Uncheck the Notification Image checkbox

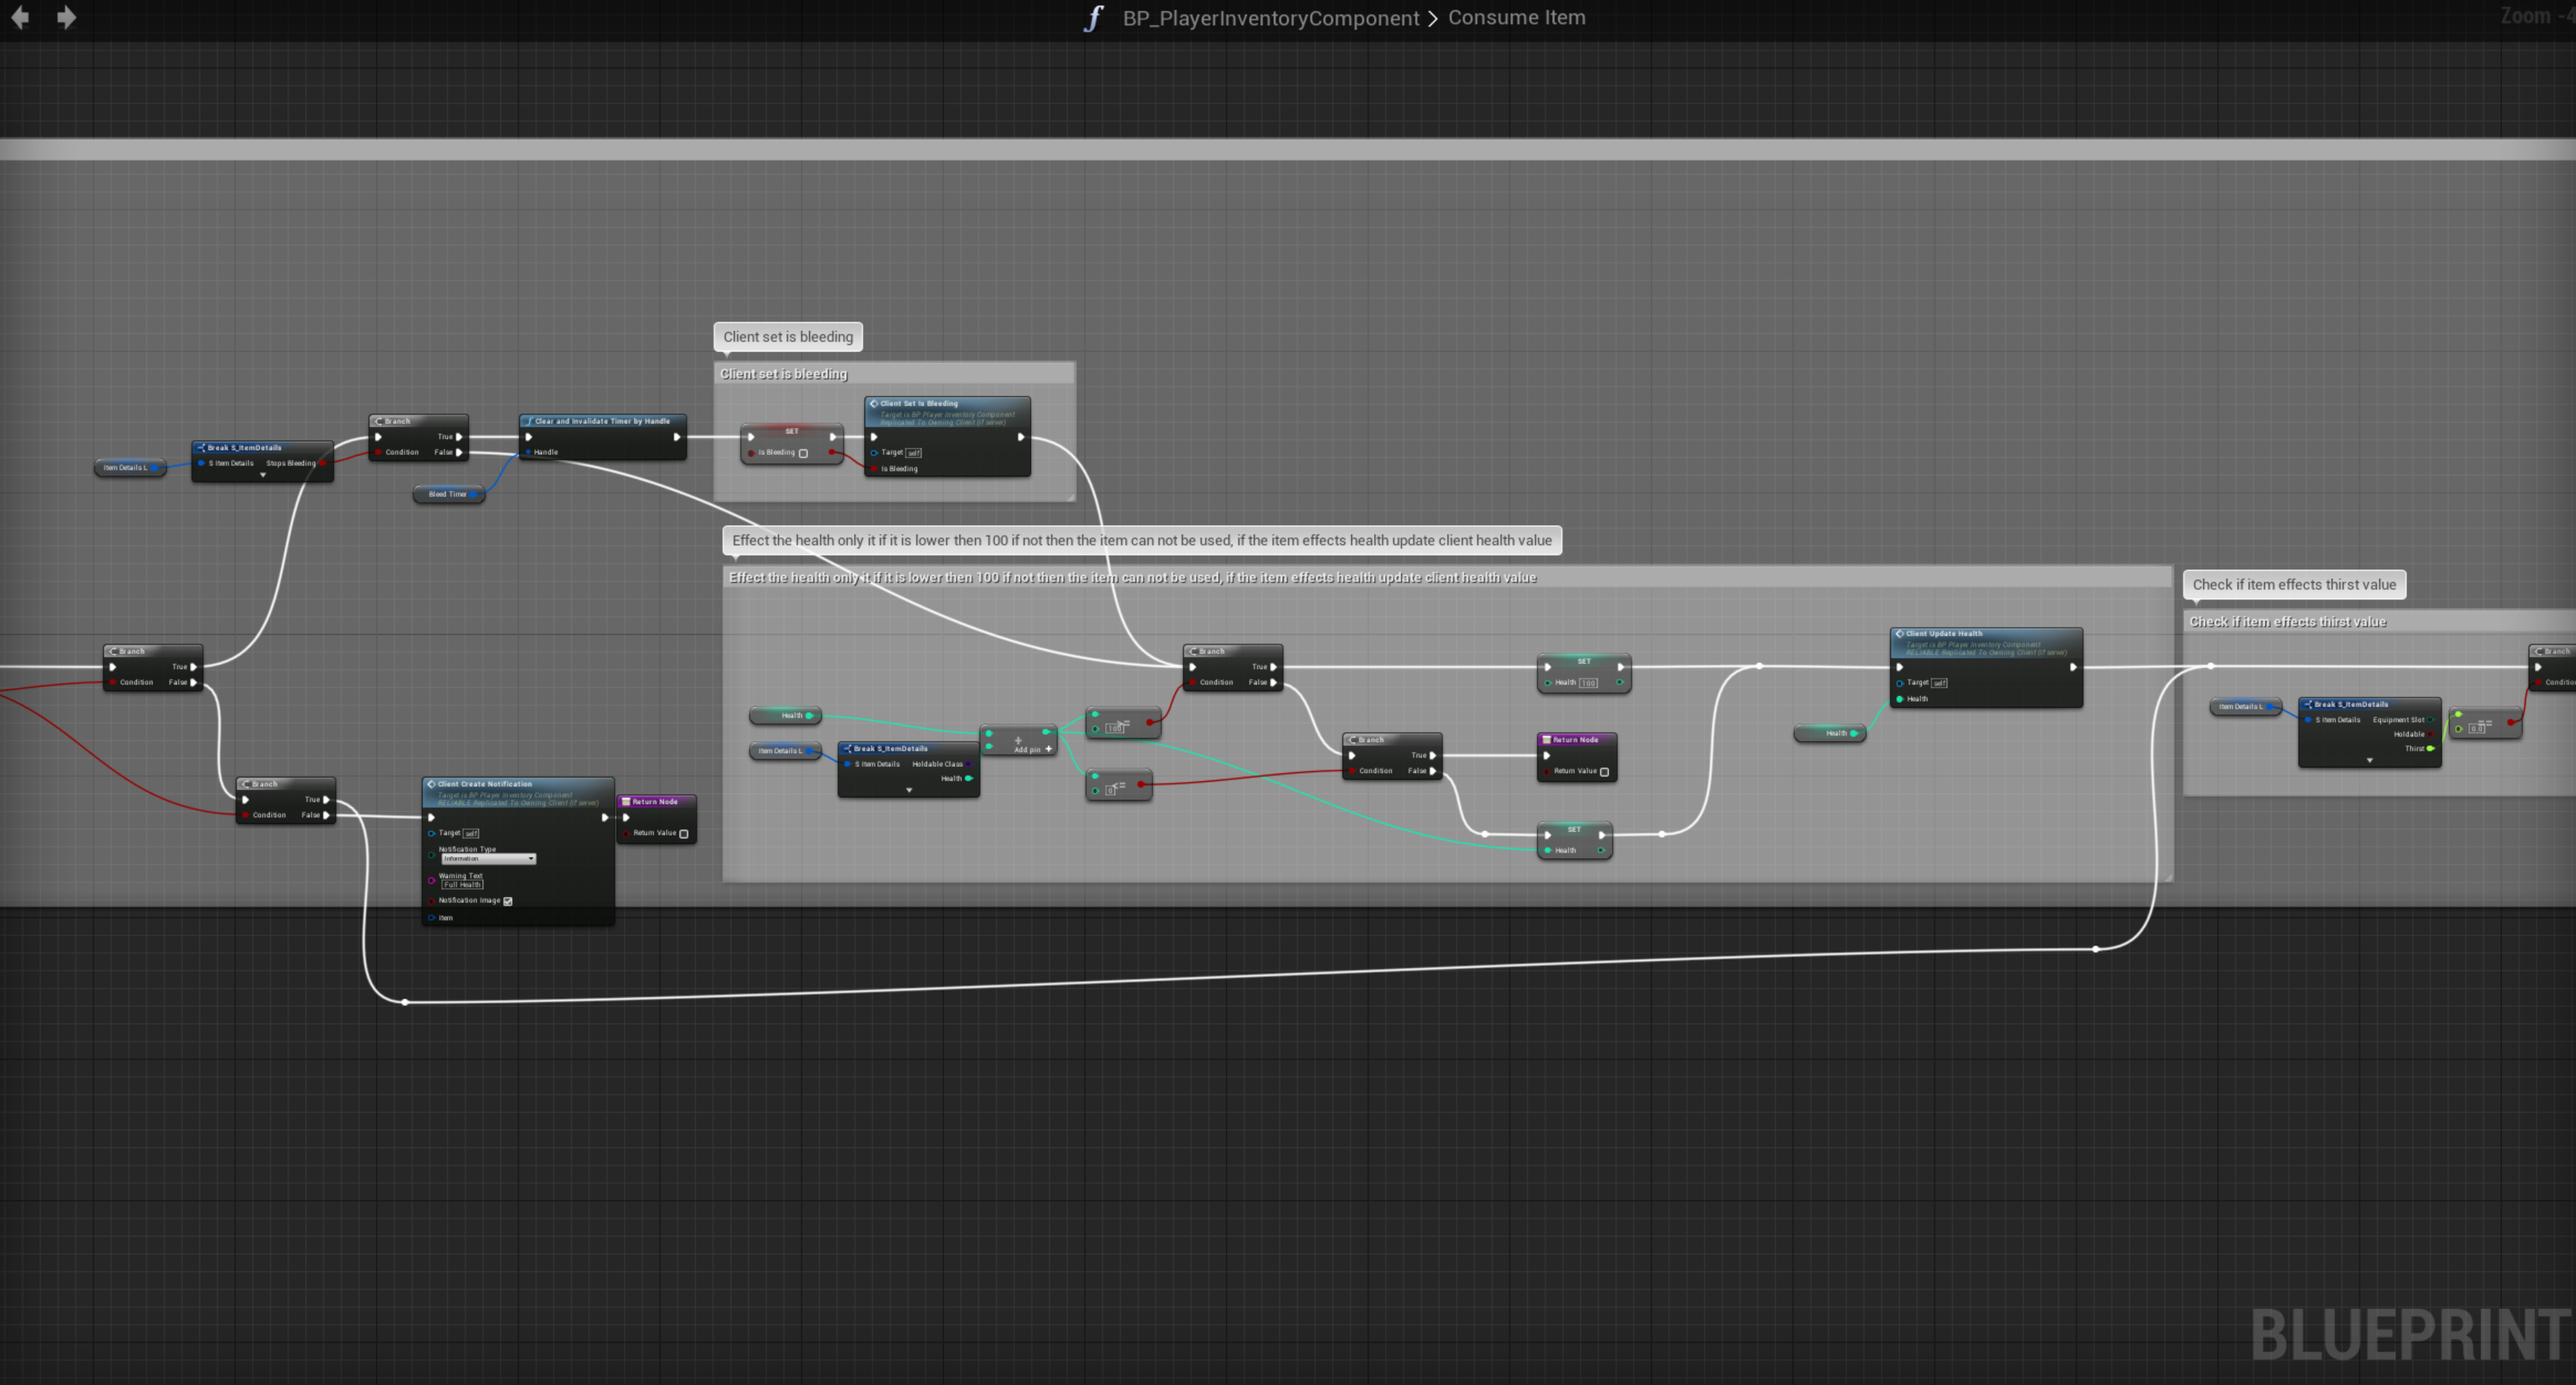pyautogui.click(x=508, y=901)
